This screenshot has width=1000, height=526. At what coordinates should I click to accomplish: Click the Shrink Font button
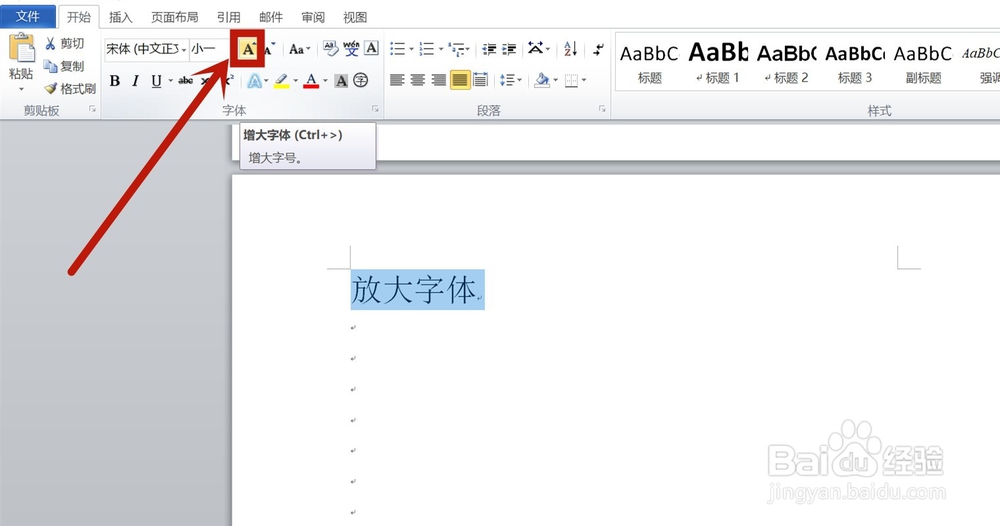point(269,48)
